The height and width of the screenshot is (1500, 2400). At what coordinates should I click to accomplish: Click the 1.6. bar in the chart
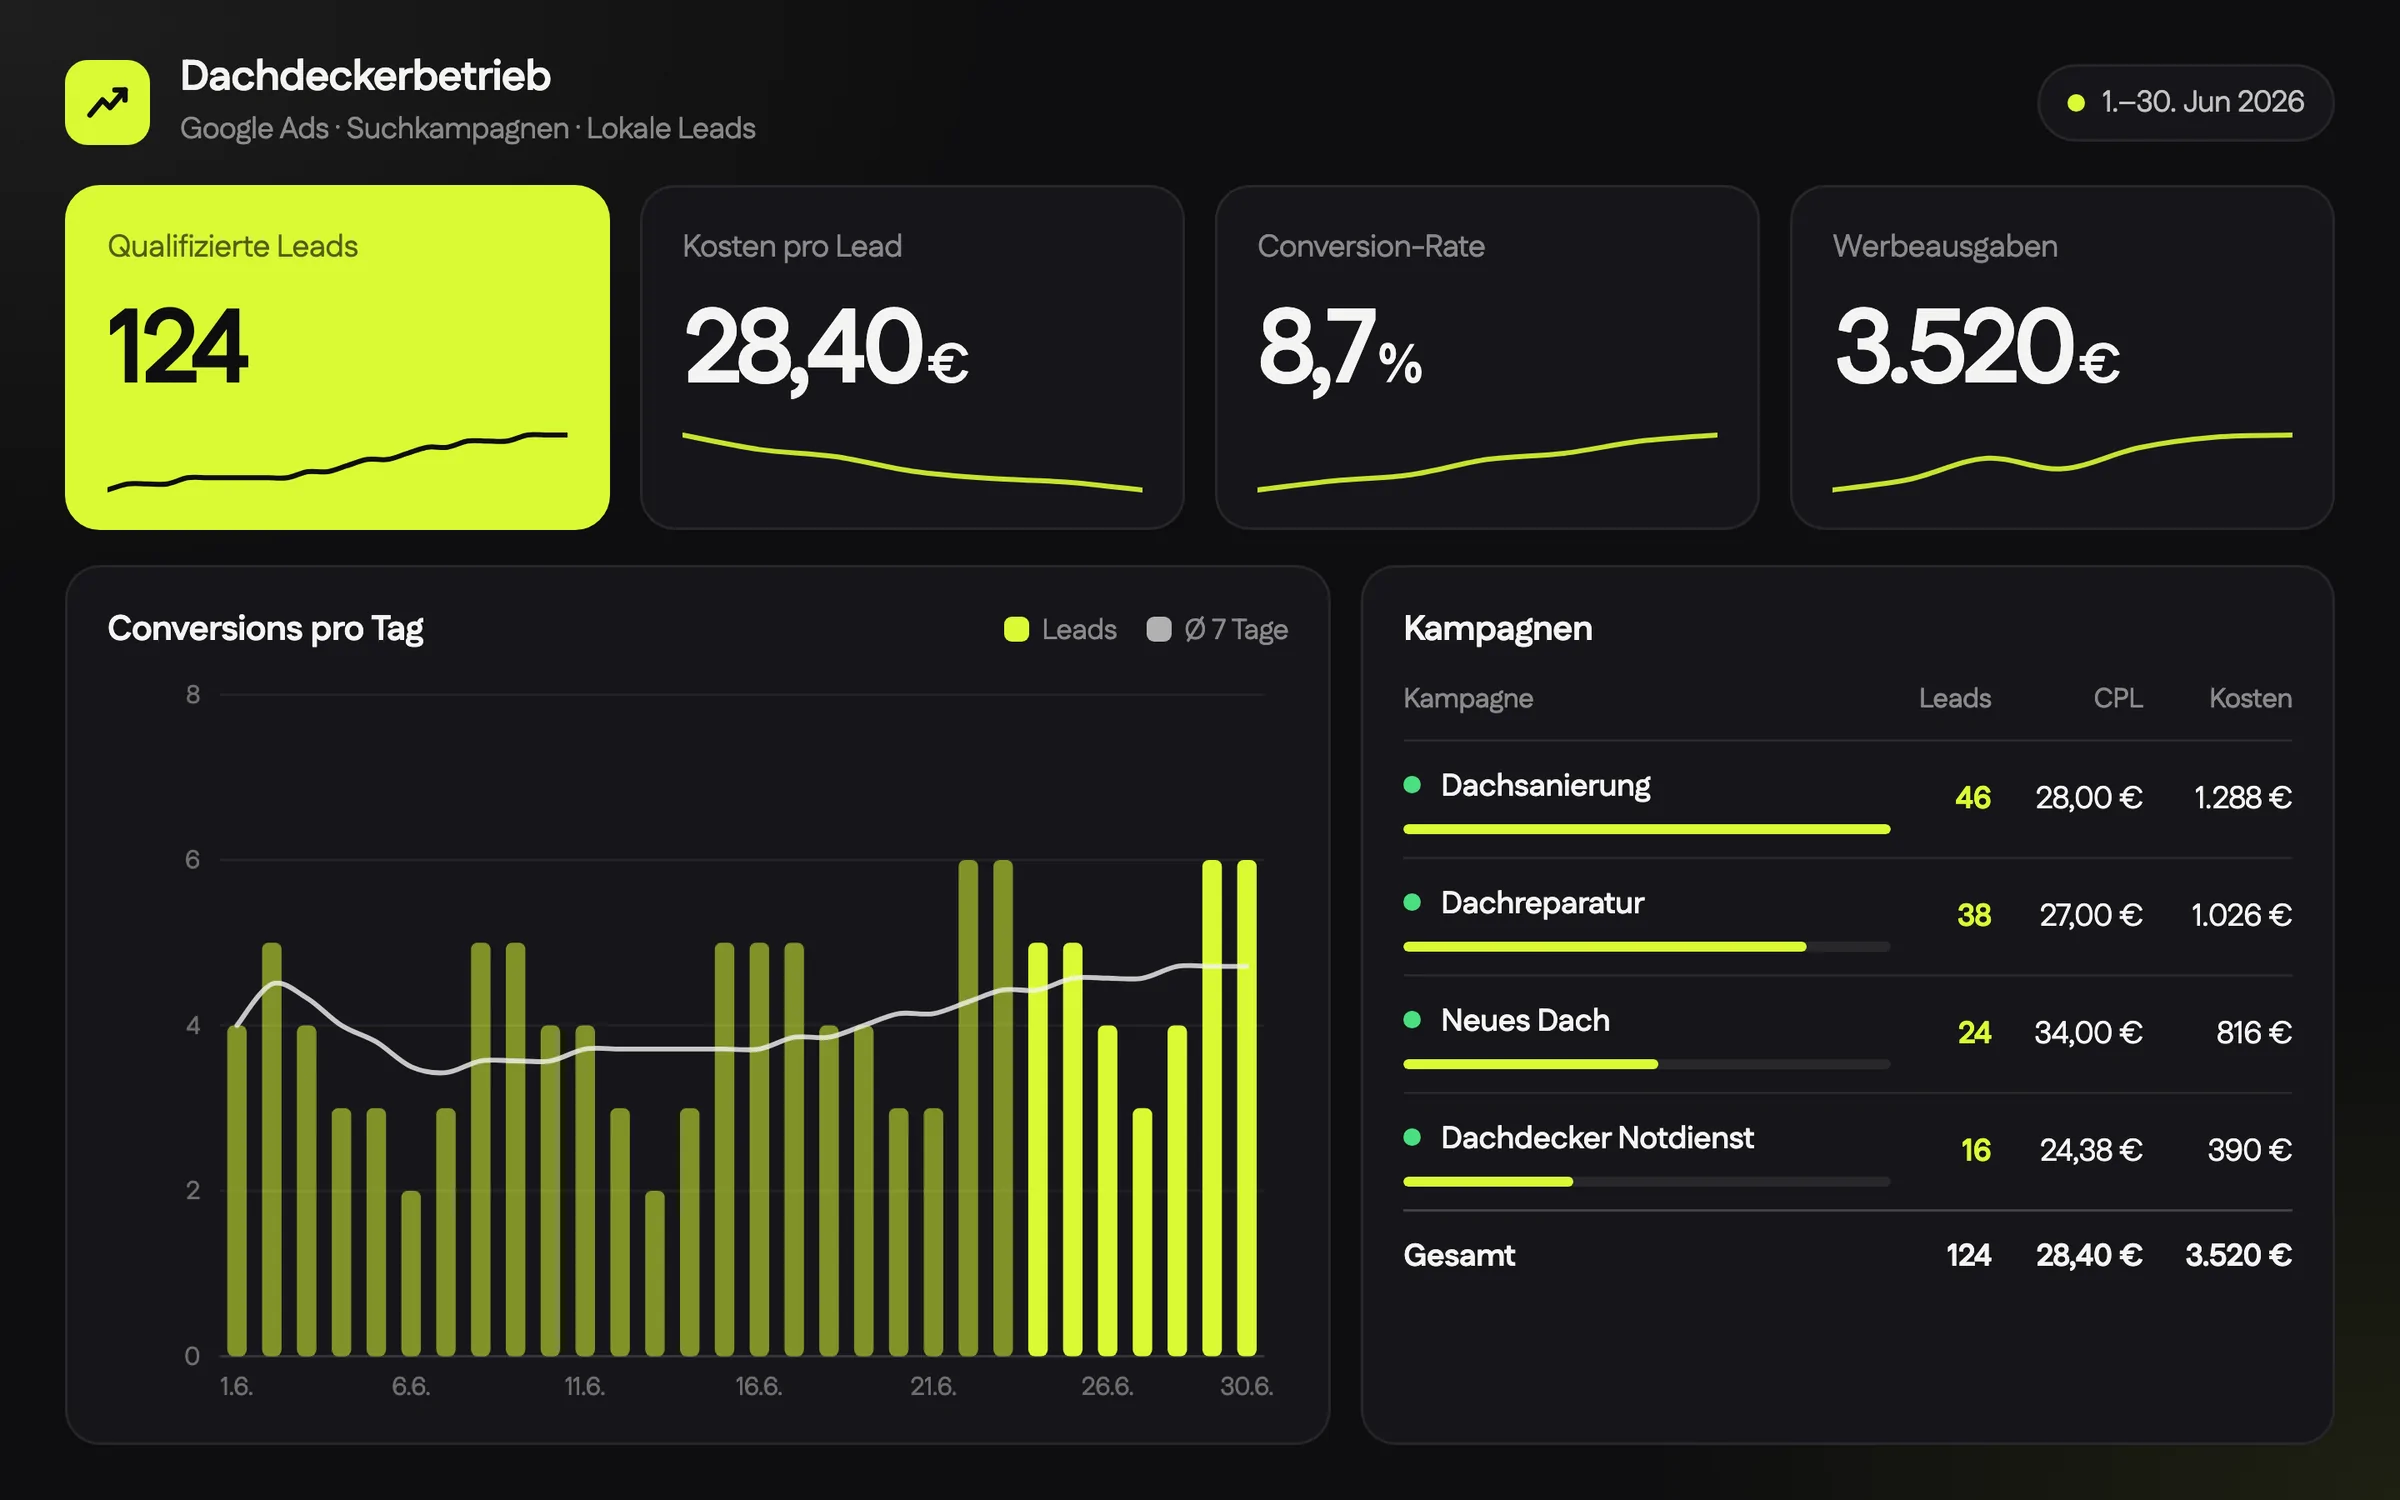[237, 1190]
